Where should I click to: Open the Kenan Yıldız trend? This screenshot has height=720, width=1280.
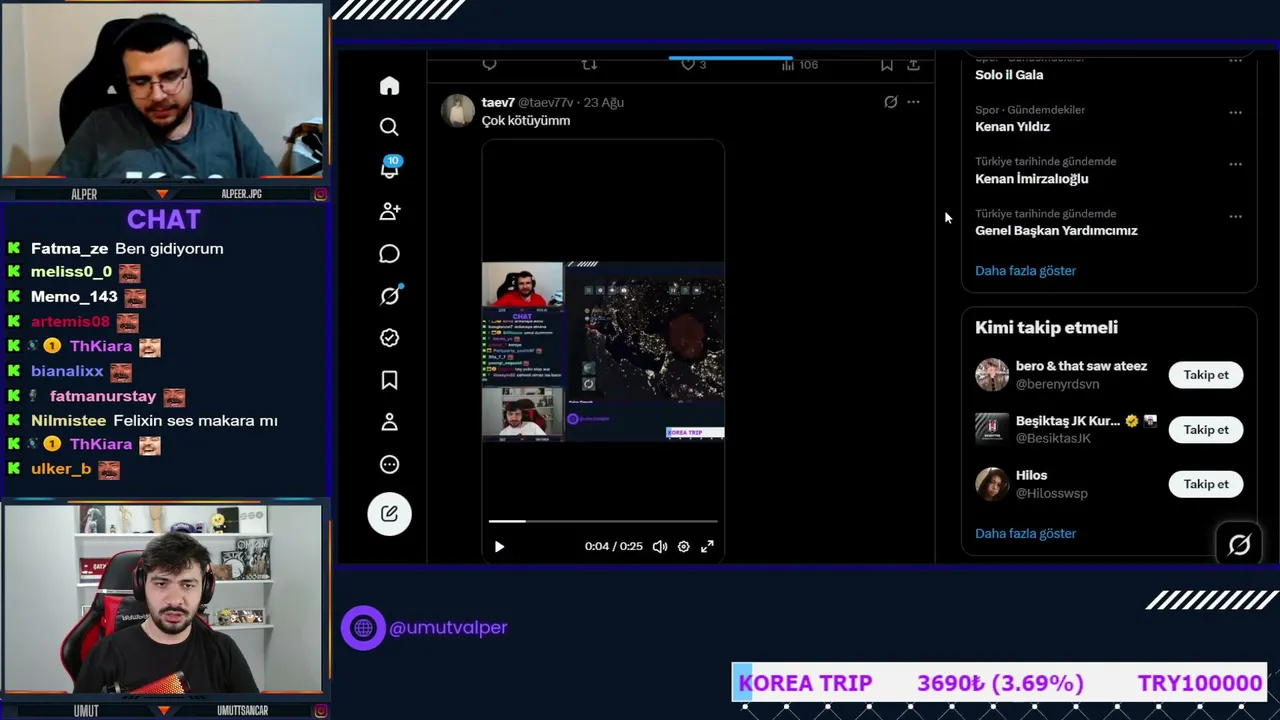tap(1012, 127)
